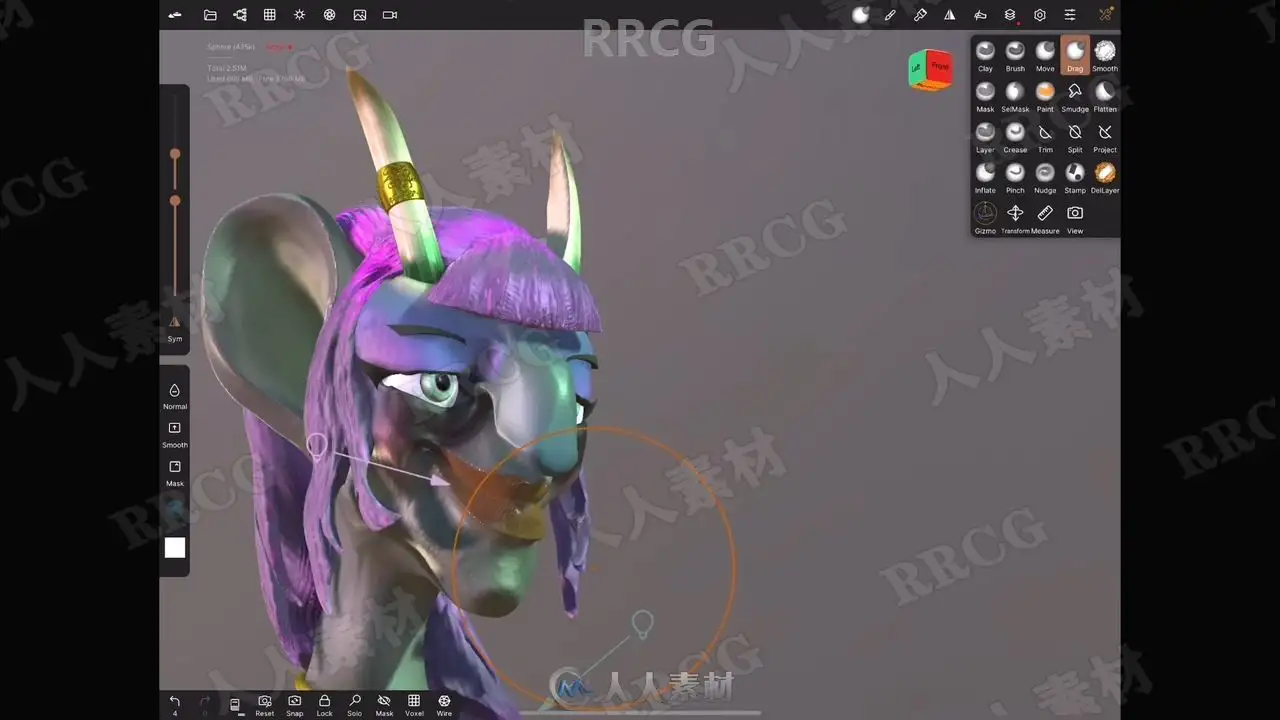Select the Inflate tool
Screen dimensions: 1280x720
tap(985, 178)
